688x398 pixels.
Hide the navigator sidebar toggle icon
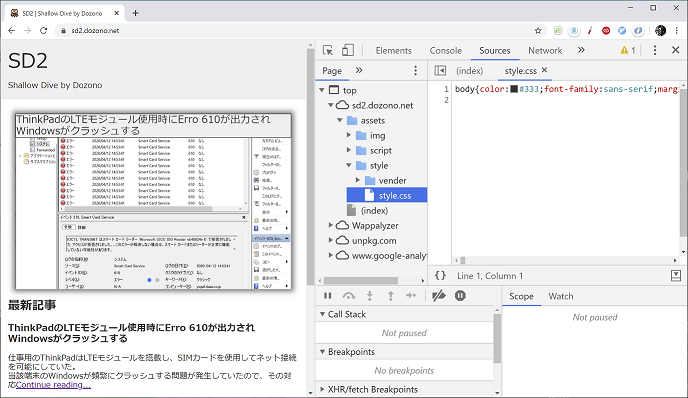(440, 70)
